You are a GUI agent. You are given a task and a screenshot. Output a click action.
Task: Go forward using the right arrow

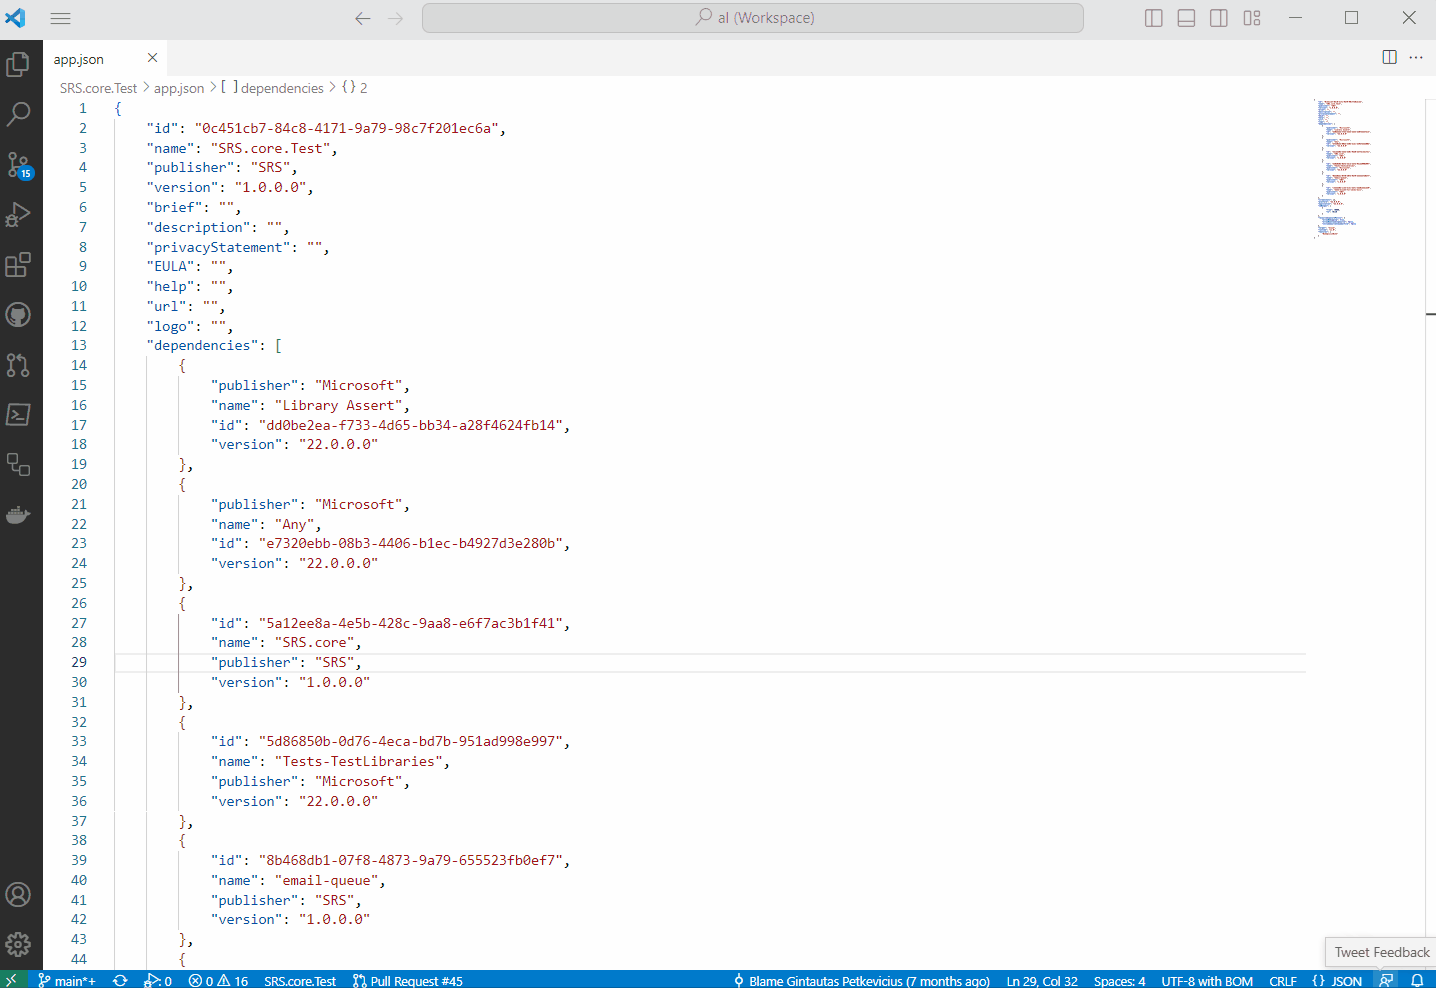pyautogui.click(x=396, y=18)
